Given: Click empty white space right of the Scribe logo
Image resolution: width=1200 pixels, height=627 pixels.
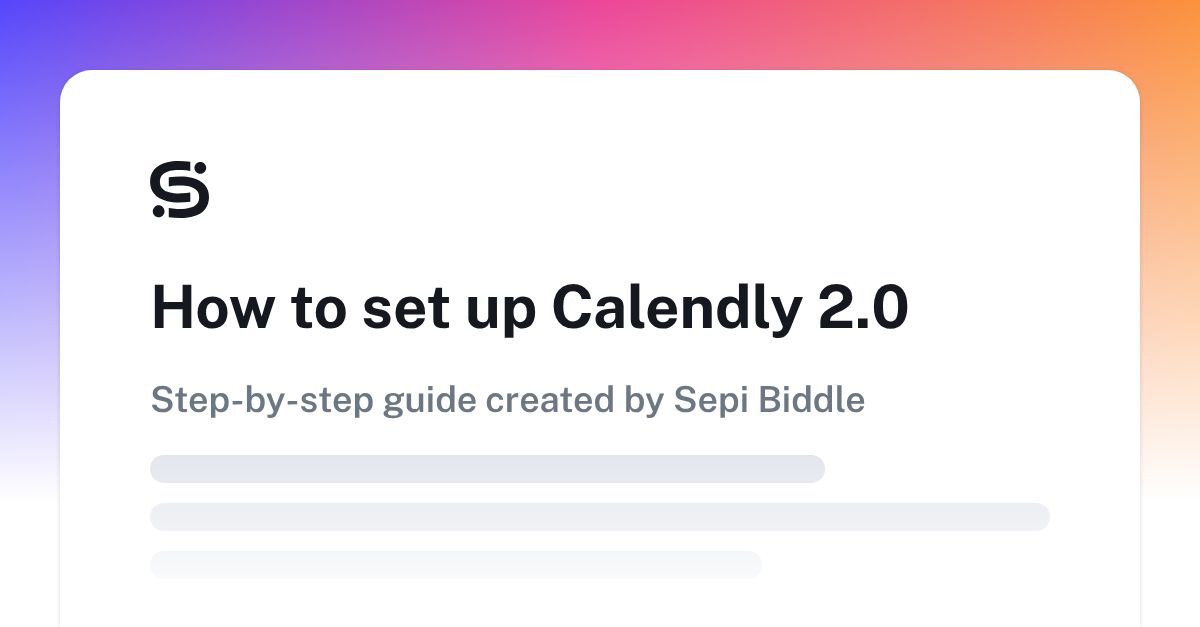Looking at the screenshot, I should tap(600, 189).
